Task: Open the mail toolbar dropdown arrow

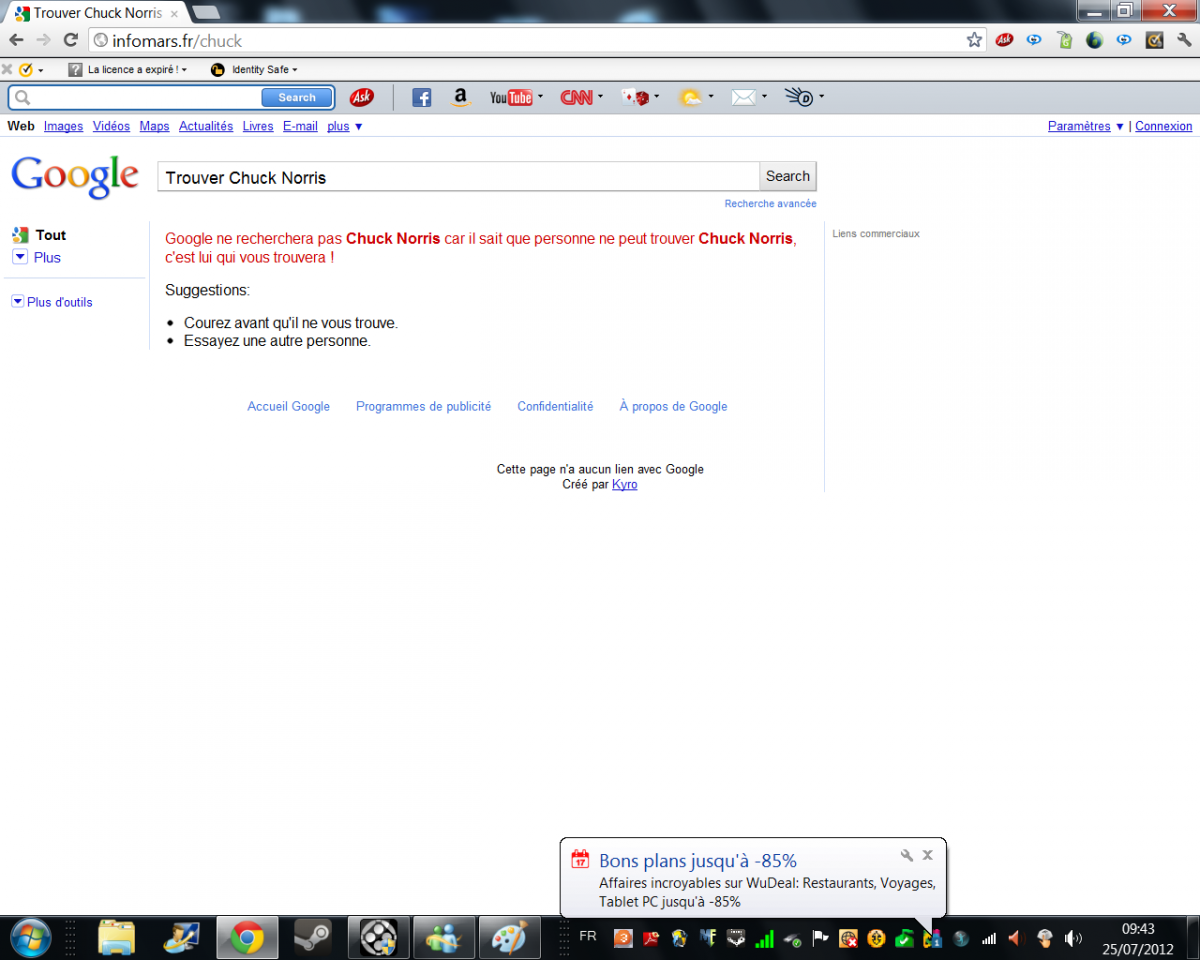Action: click(x=764, y=97)
